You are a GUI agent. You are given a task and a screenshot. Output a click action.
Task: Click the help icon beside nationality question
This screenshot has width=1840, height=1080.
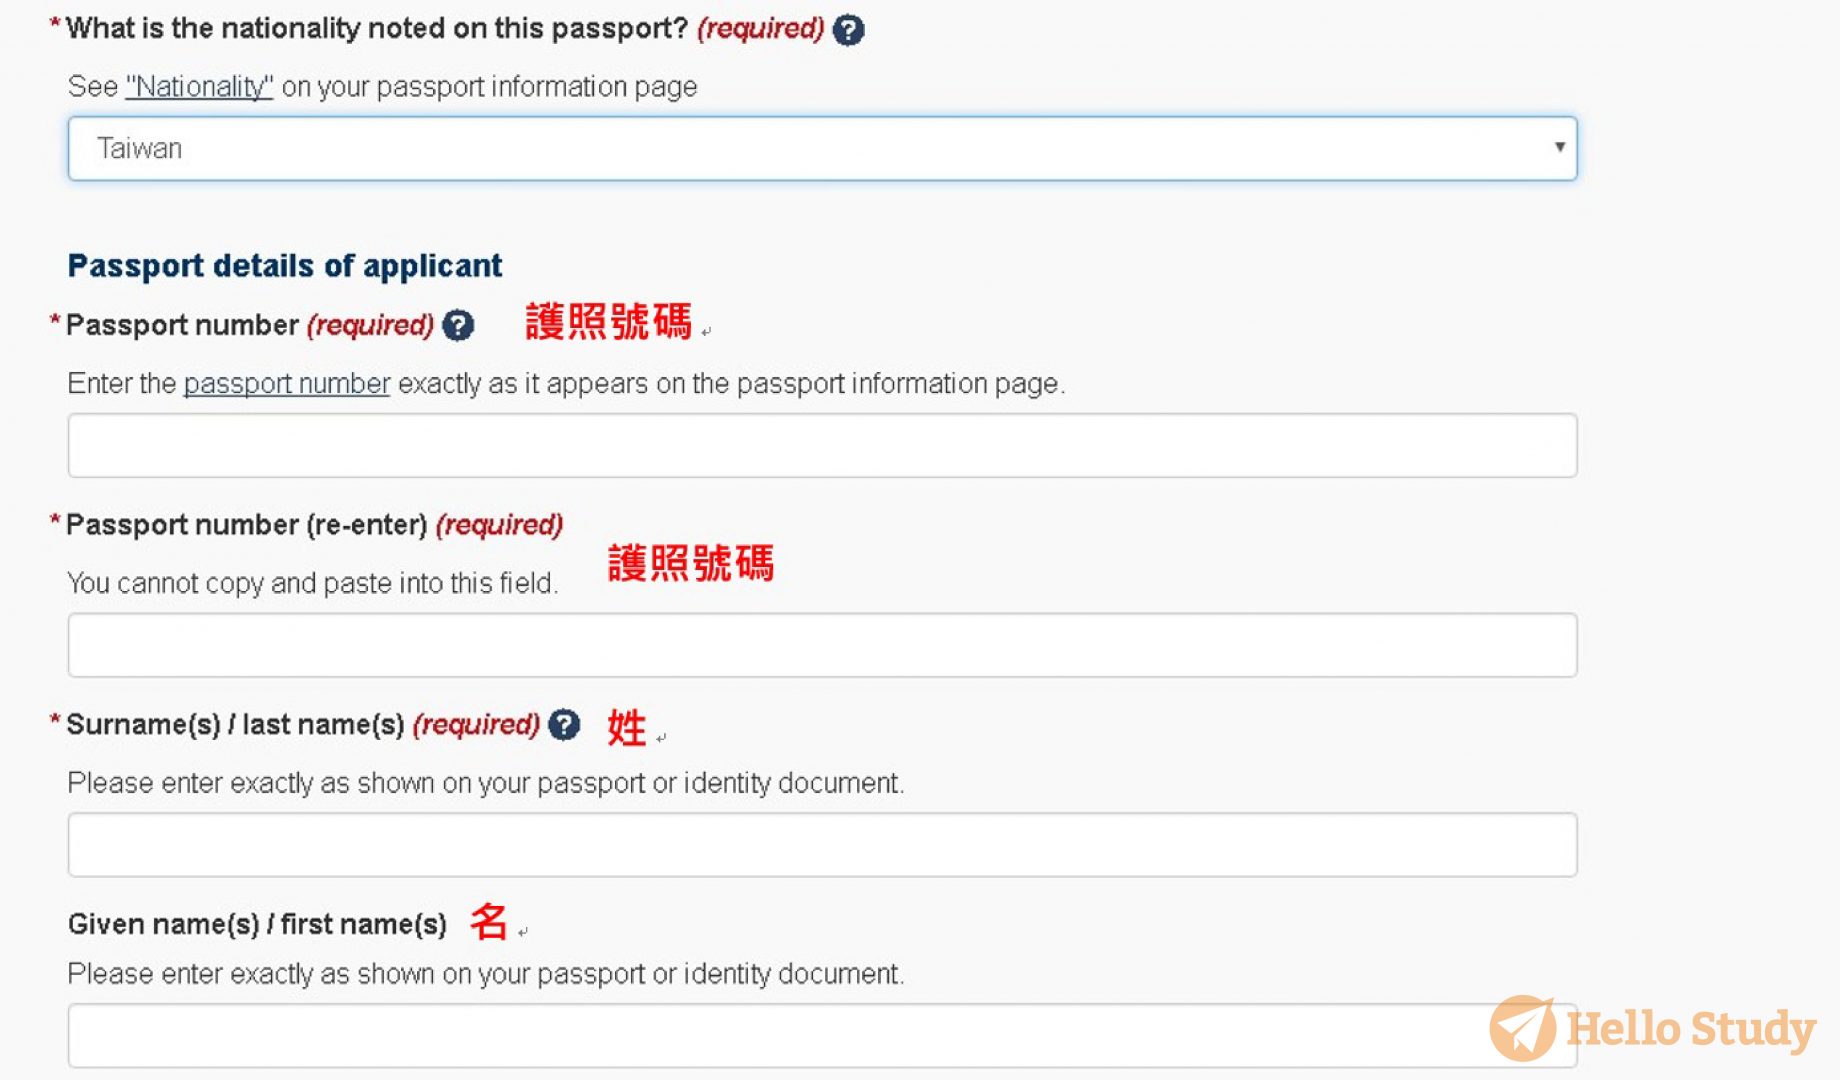(x=848, y=30)
